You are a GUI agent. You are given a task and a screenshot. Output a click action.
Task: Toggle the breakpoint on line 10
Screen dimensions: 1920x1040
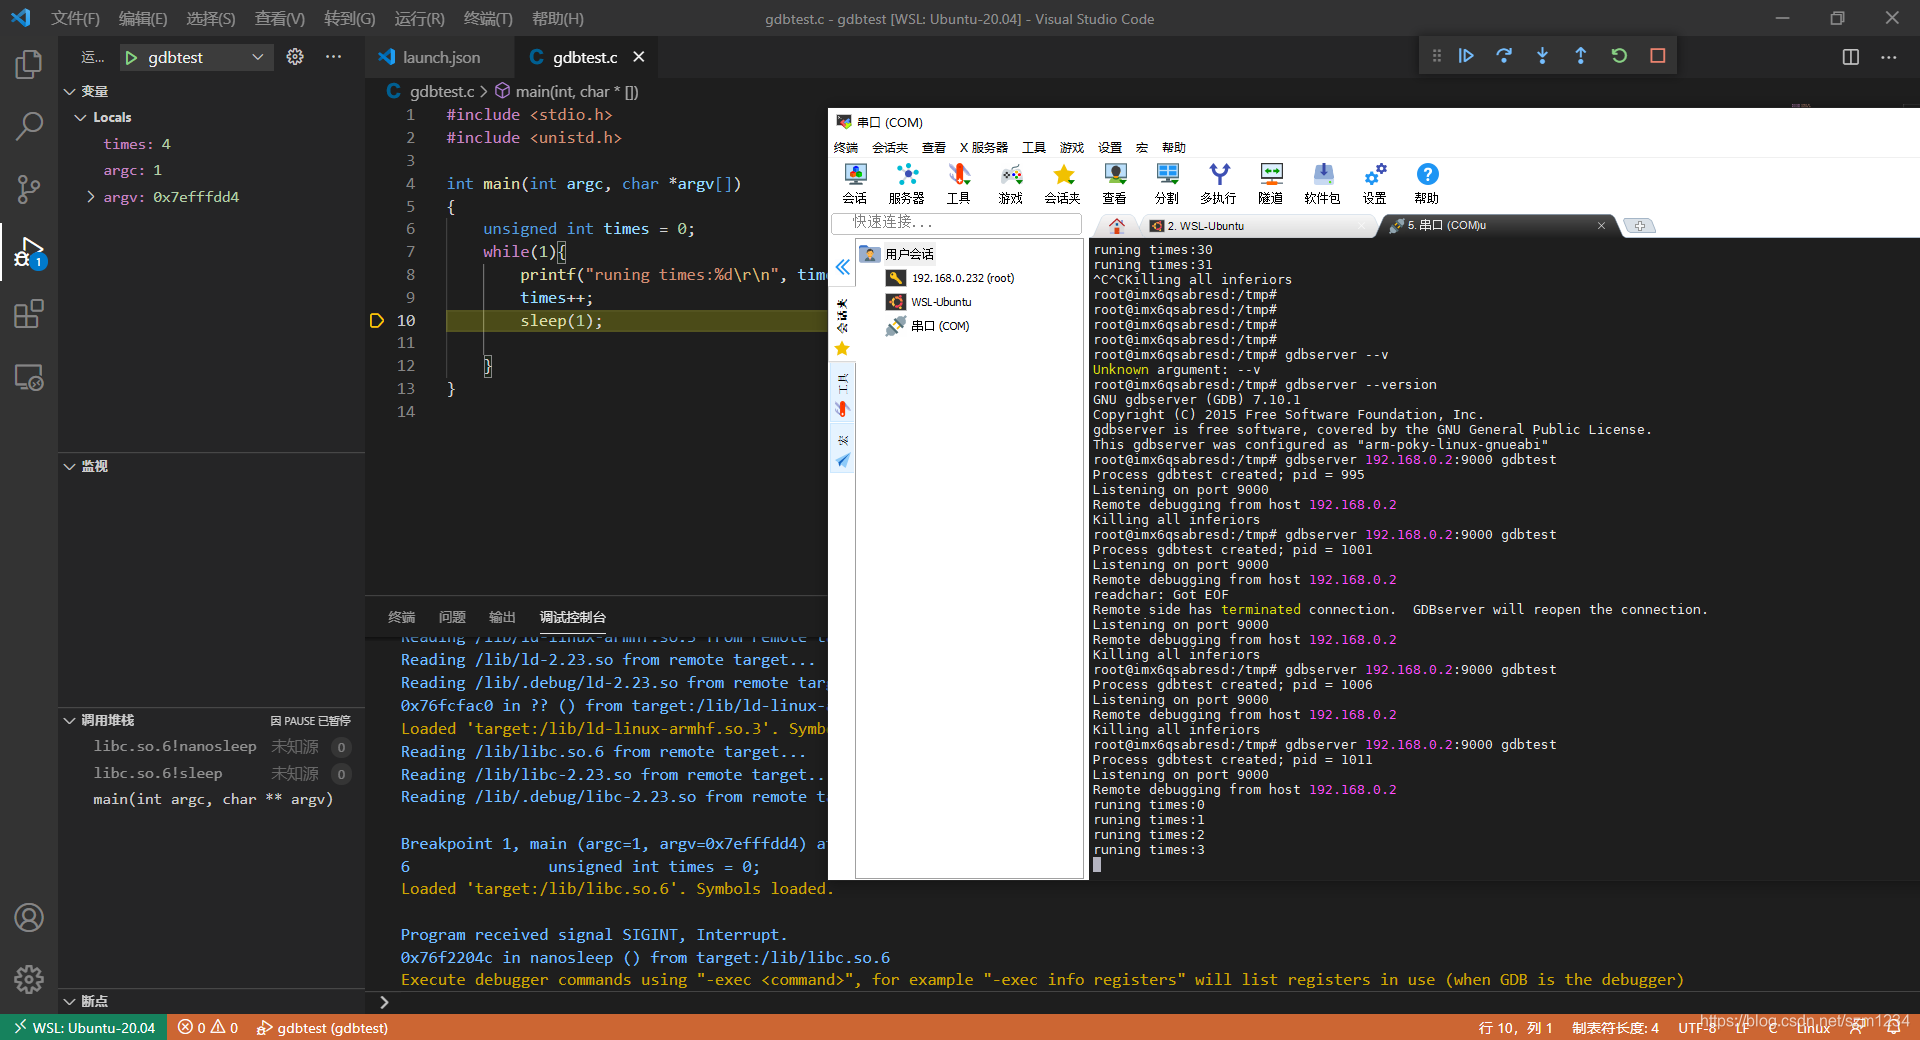click(377, 320)
